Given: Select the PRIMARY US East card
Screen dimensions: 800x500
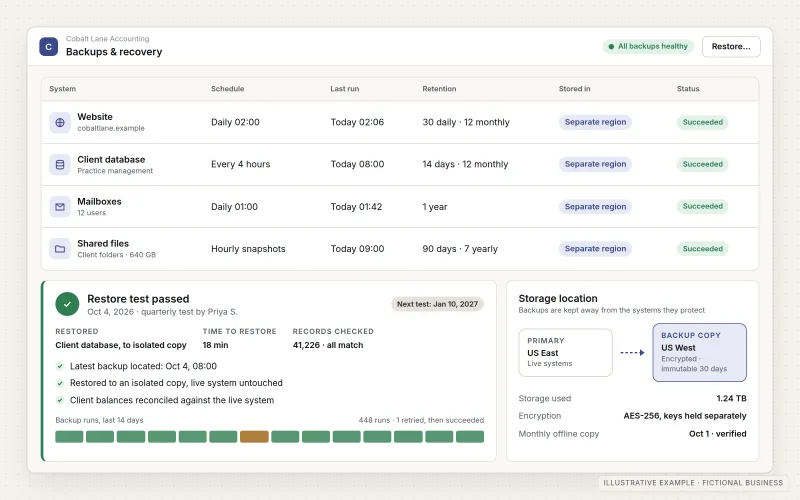Looking at the screenshot, I should click(565, 353).
